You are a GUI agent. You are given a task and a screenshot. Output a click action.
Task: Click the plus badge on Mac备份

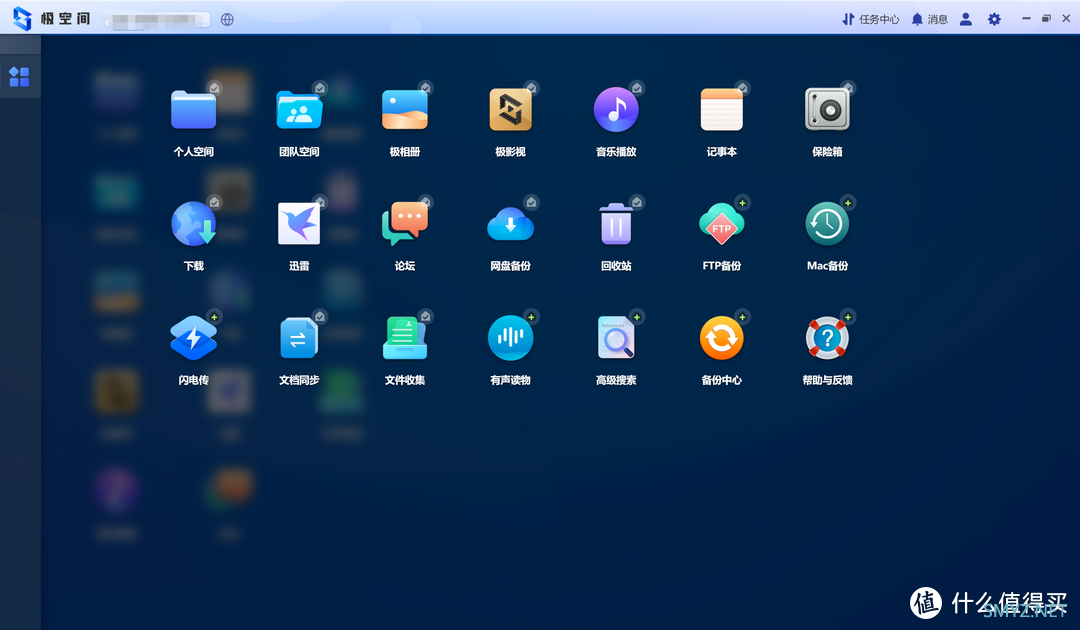click(x=848, y=202)
